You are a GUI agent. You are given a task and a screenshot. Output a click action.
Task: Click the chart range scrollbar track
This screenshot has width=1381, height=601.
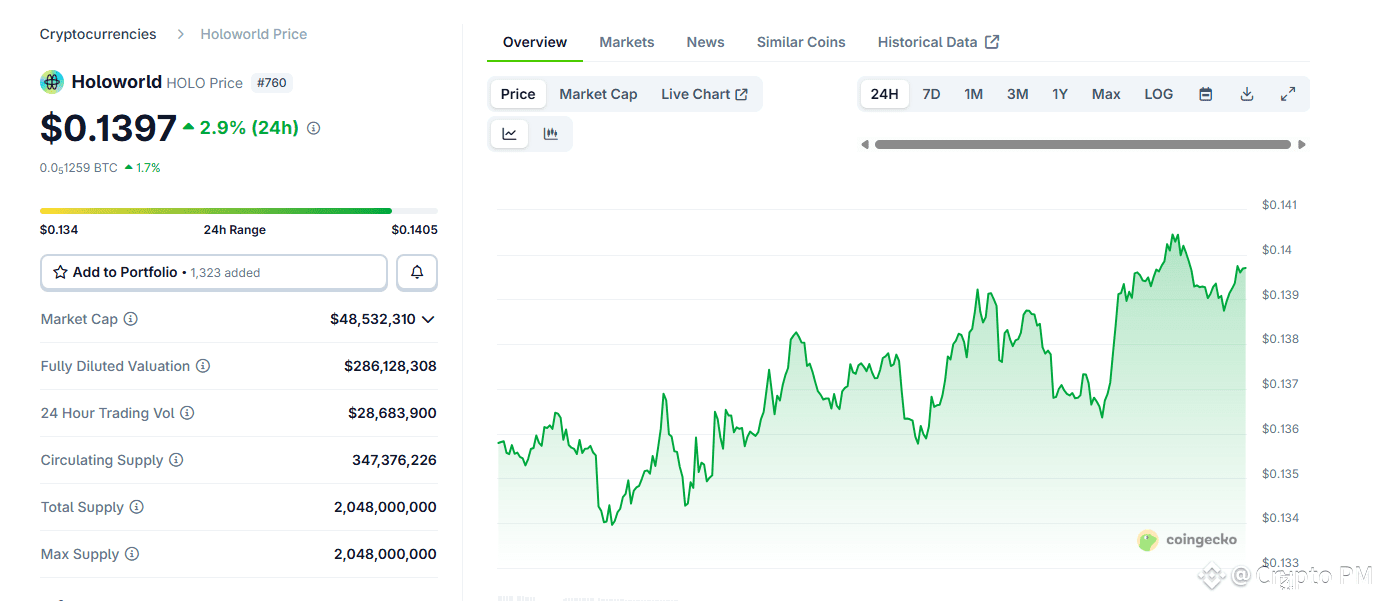(1082, 145)
